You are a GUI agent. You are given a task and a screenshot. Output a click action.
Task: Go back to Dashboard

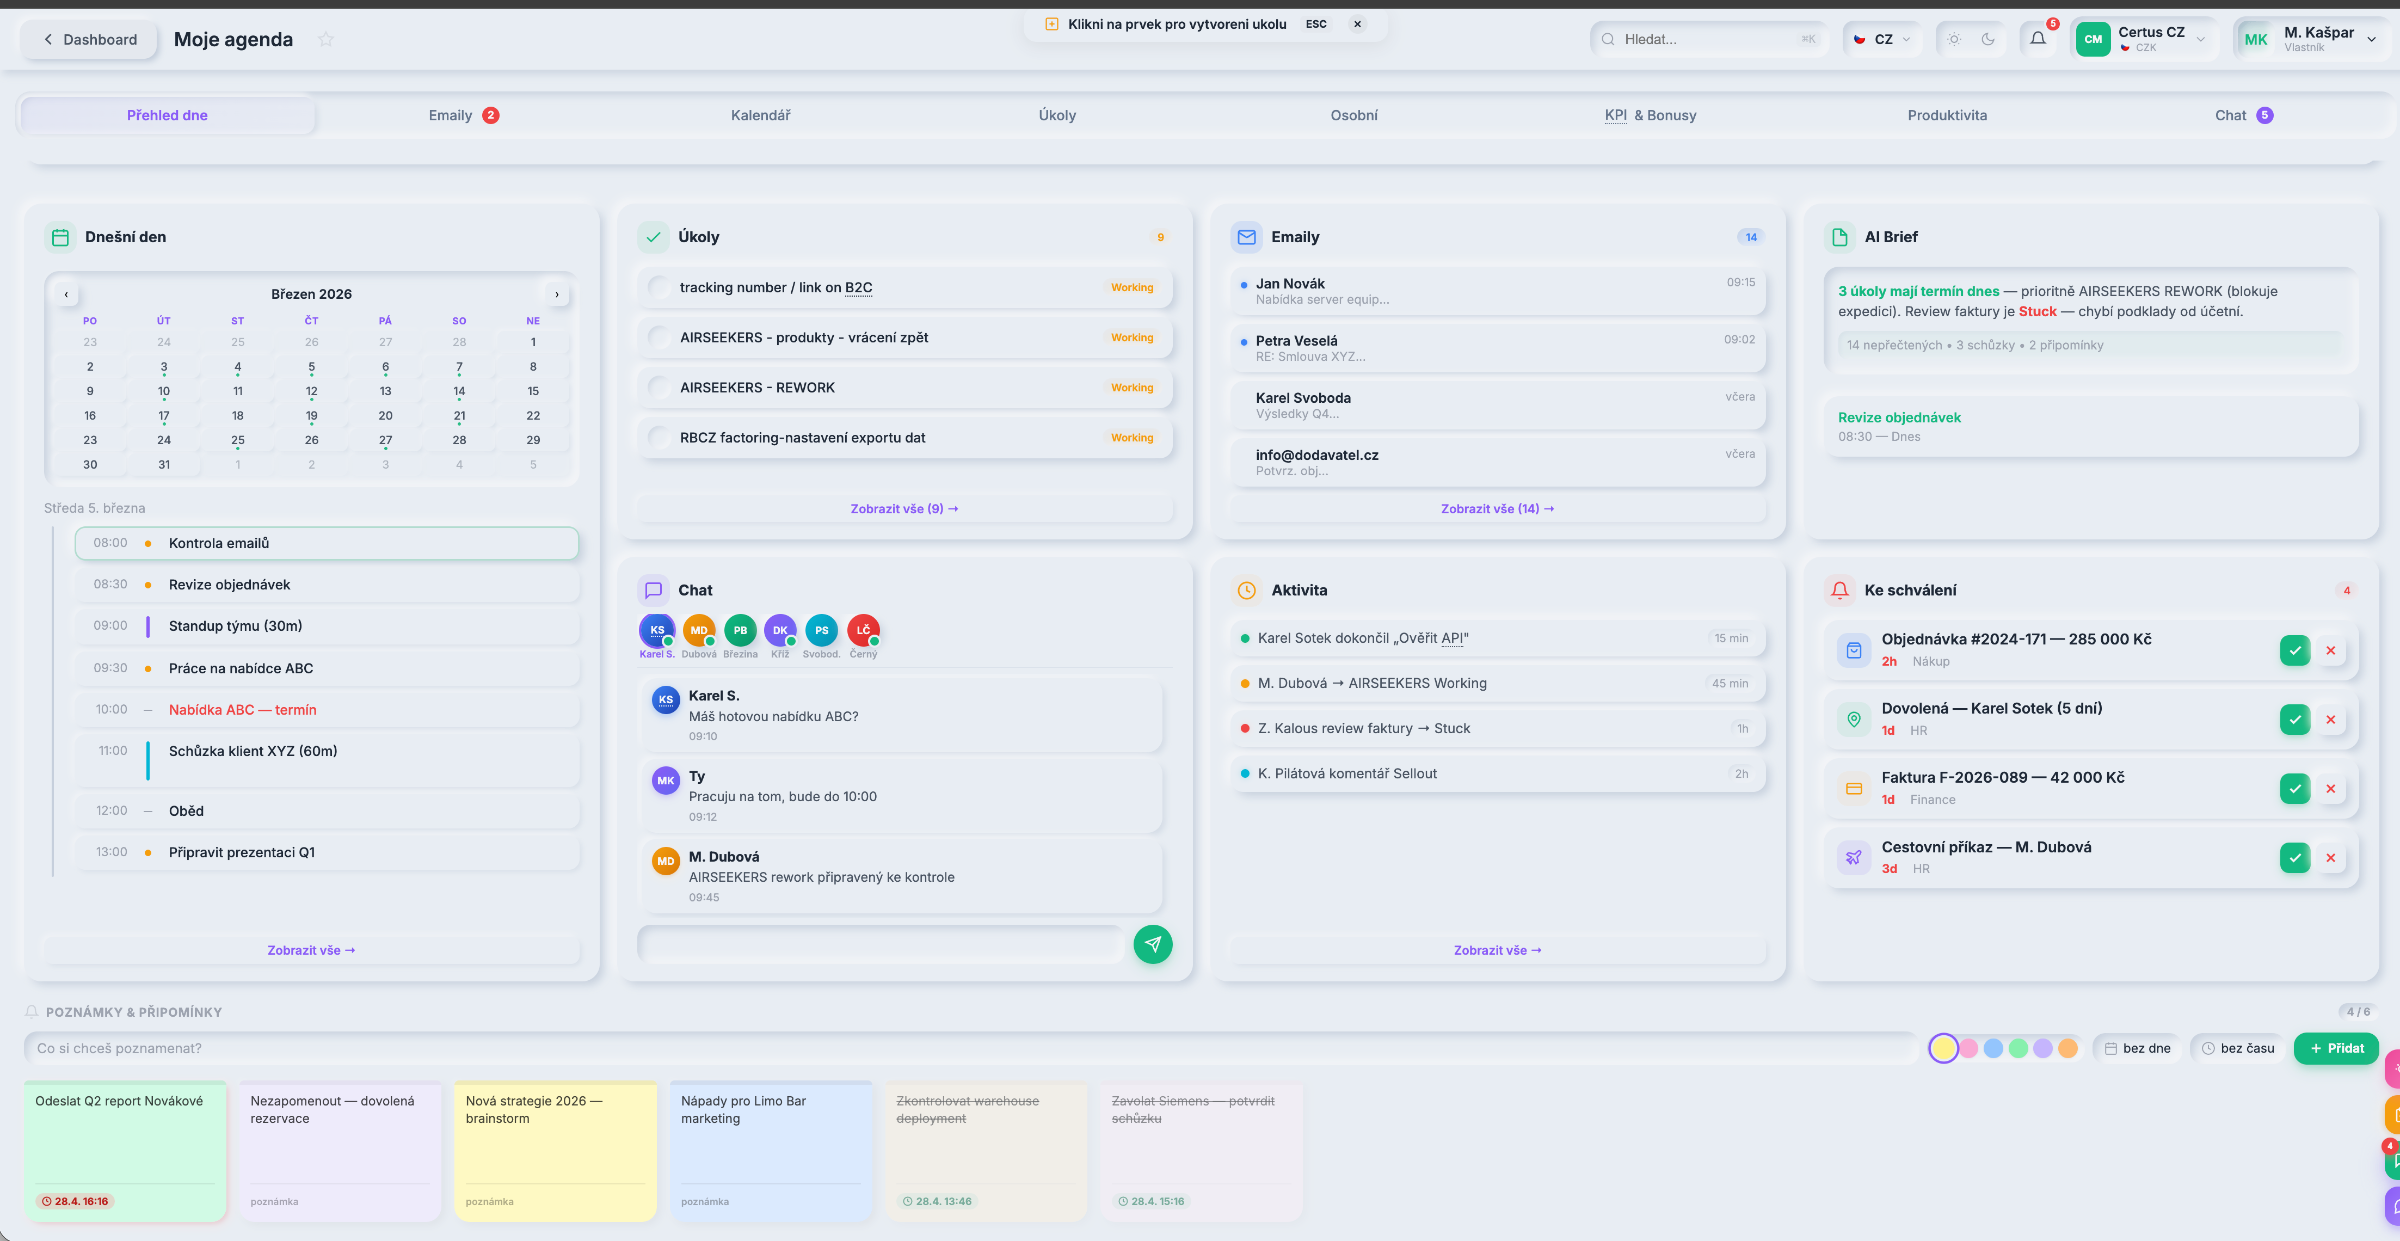click(90, 39)
